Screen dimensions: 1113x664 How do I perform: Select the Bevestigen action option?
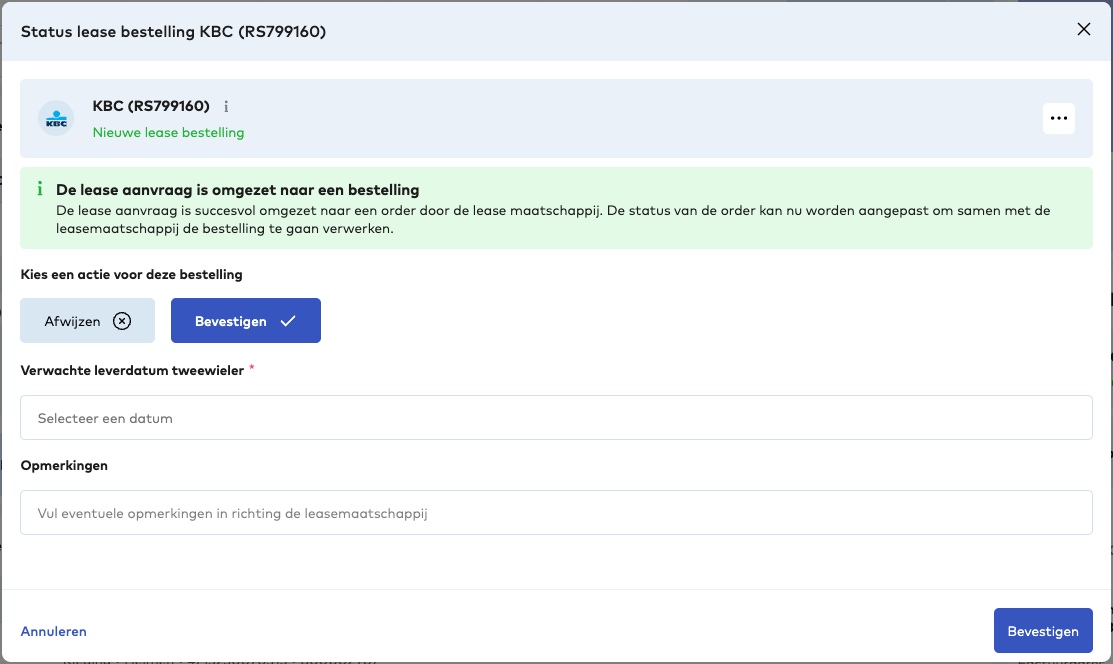245,321
